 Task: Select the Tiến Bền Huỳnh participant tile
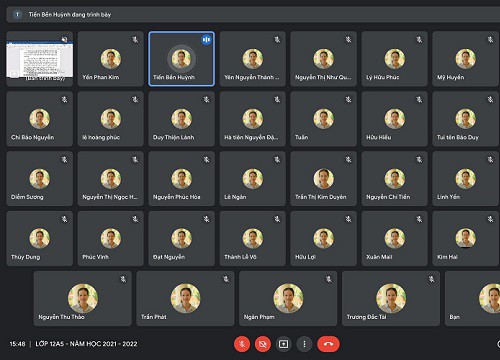pyautogui.click(x=182, y=59)
